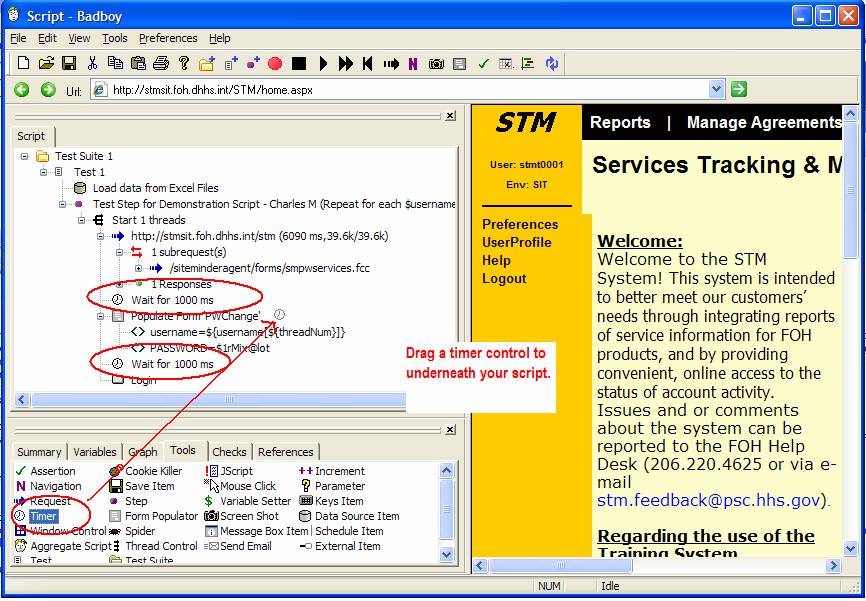Click the Logout link in STM sidebar

(x=504, y=279)
